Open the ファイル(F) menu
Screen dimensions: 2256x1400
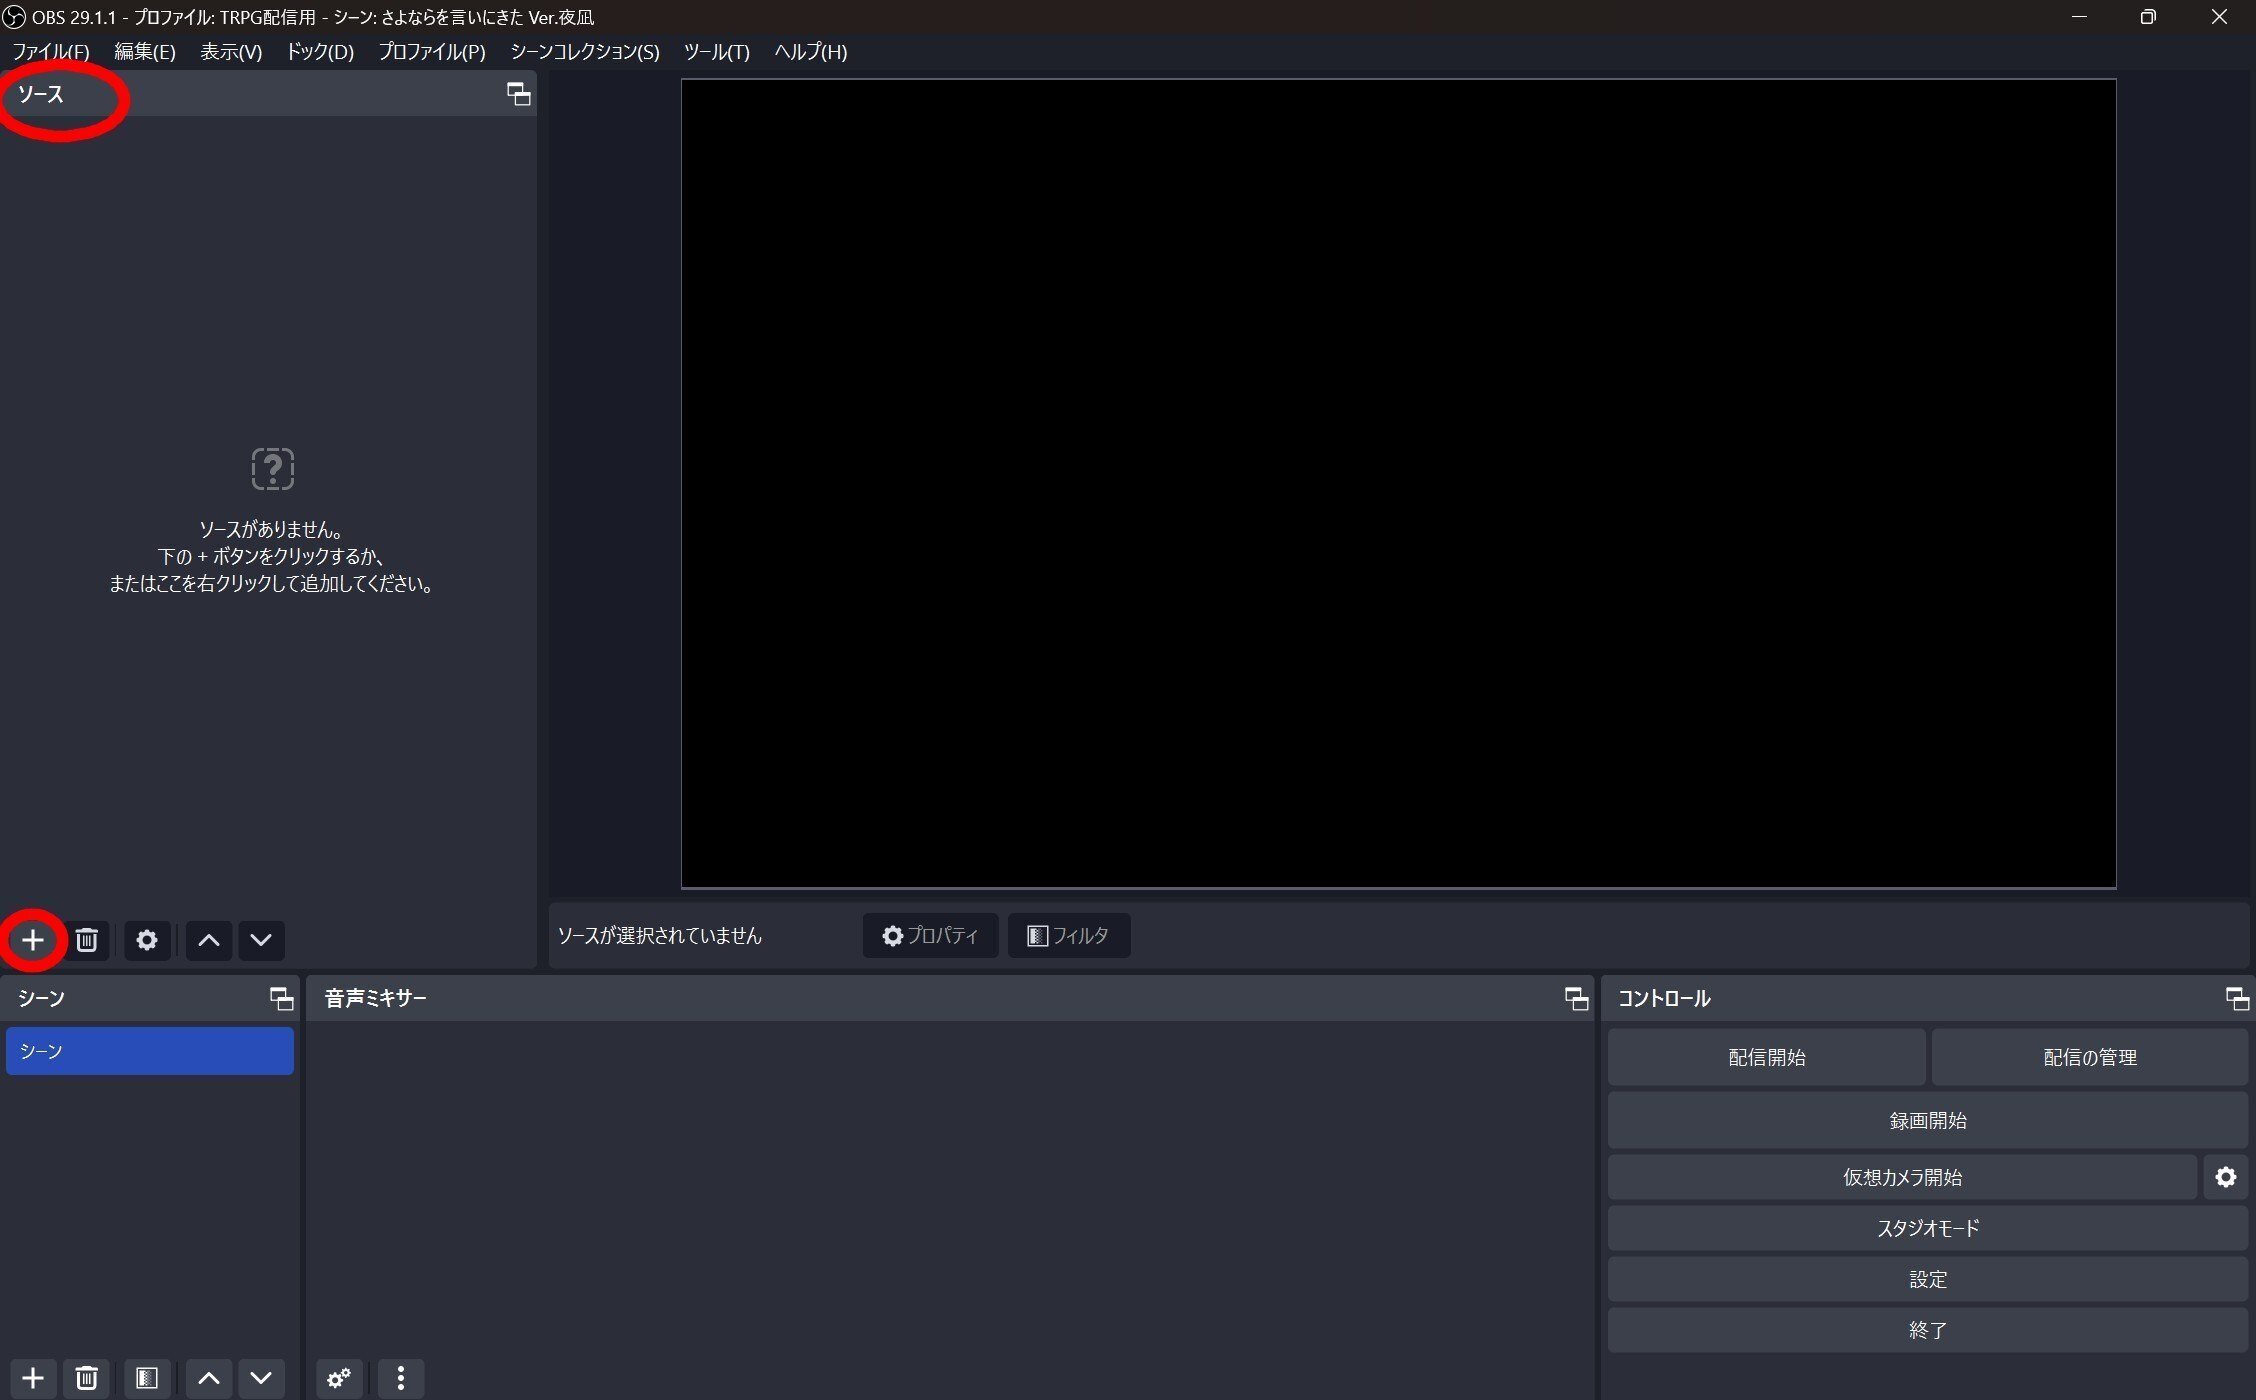(x=50, y=52)
